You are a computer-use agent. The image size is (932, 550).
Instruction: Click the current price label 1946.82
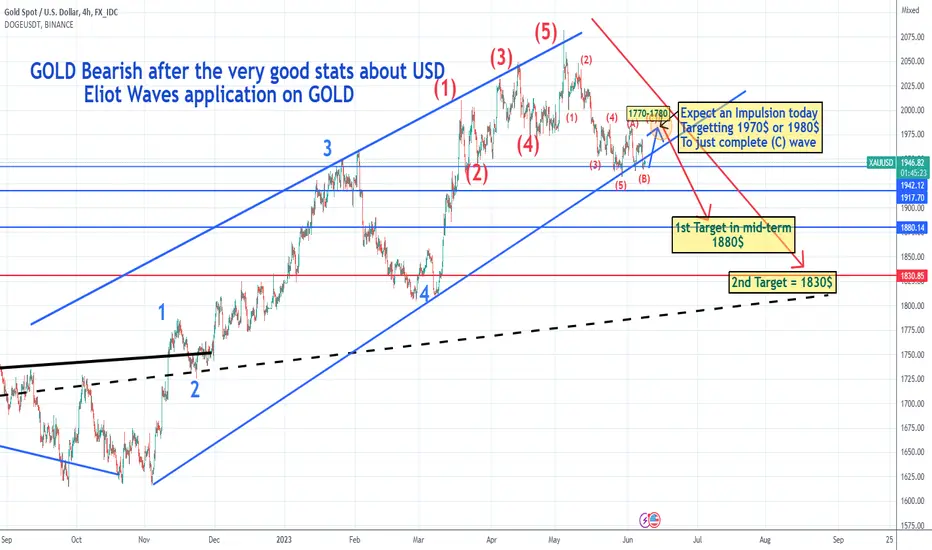click(913, 162)
